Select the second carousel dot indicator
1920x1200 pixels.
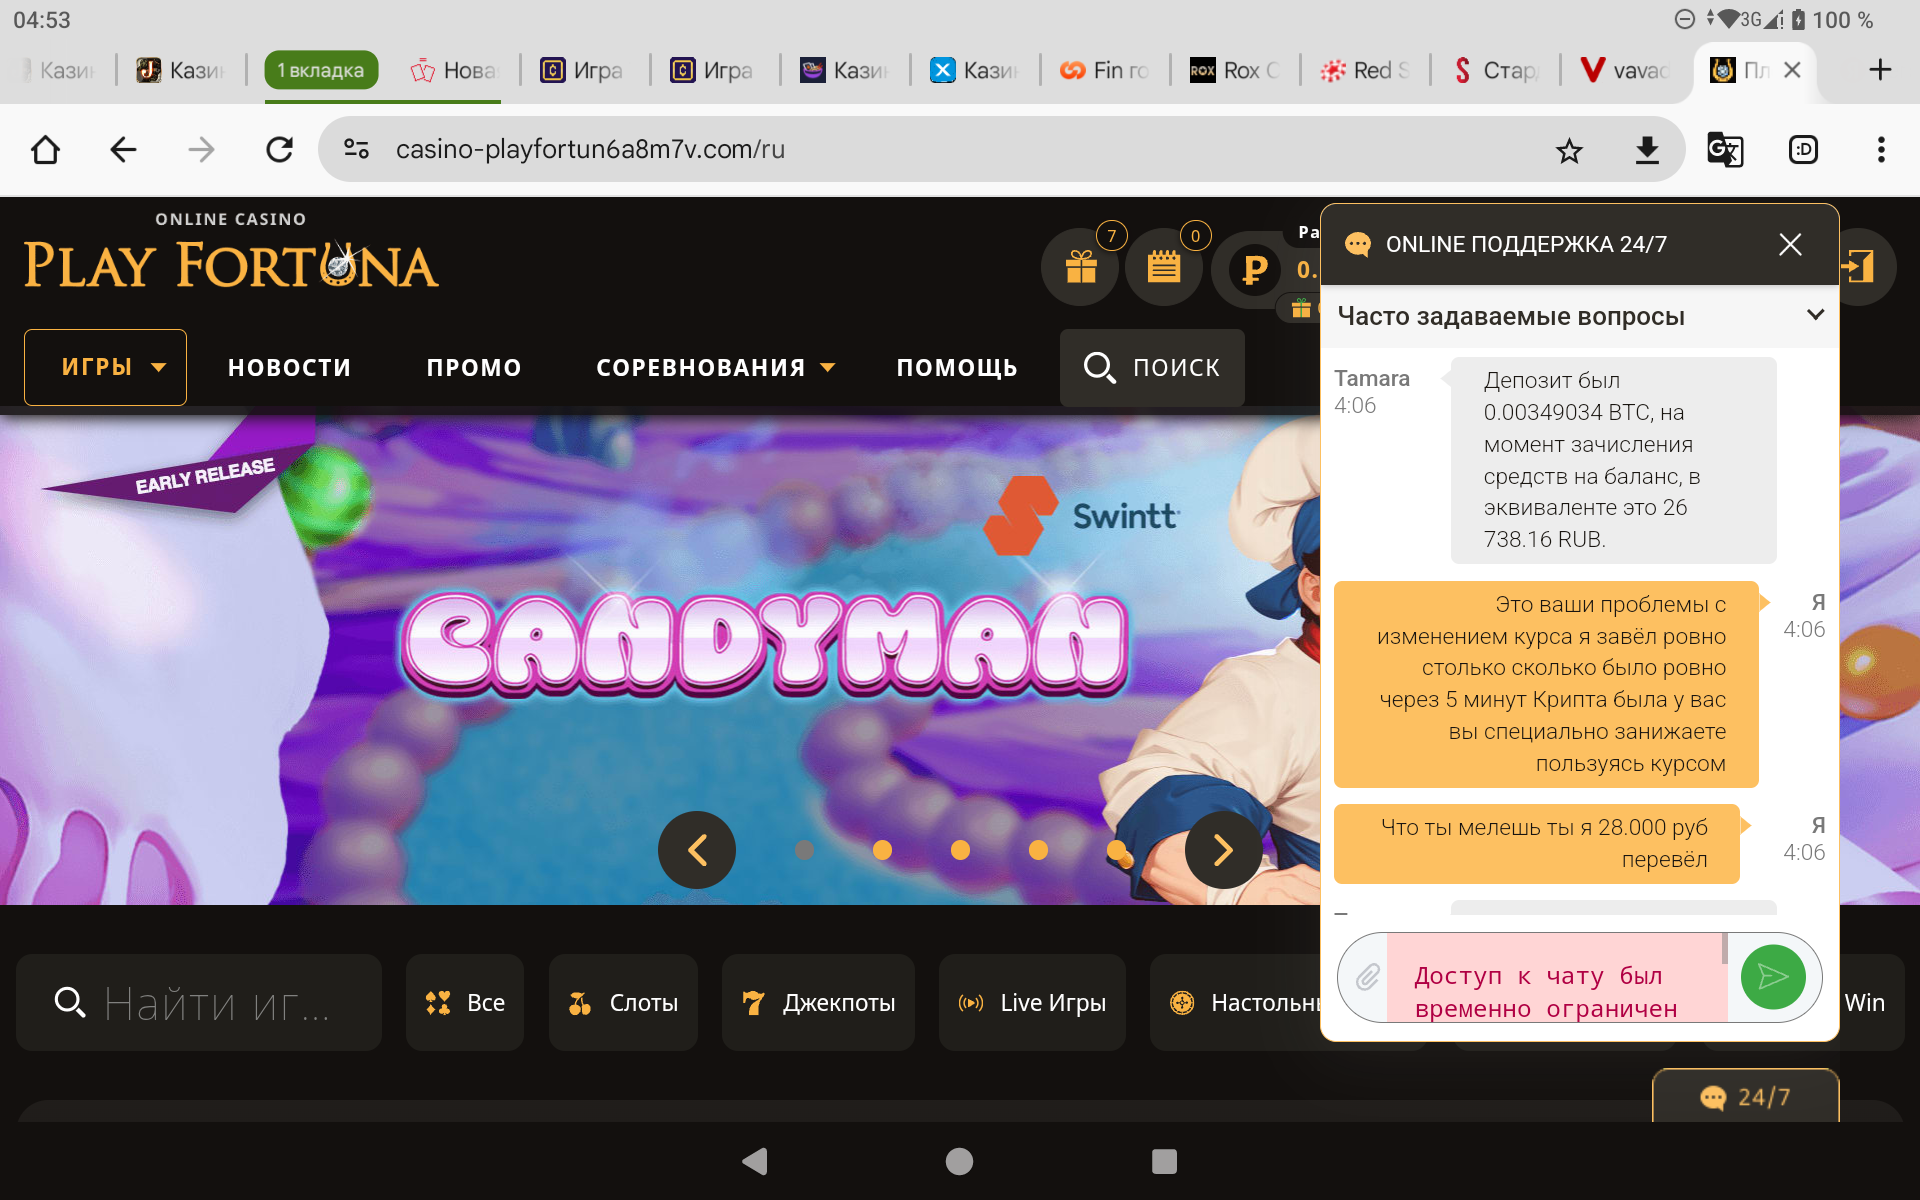[x=882, y=850]
